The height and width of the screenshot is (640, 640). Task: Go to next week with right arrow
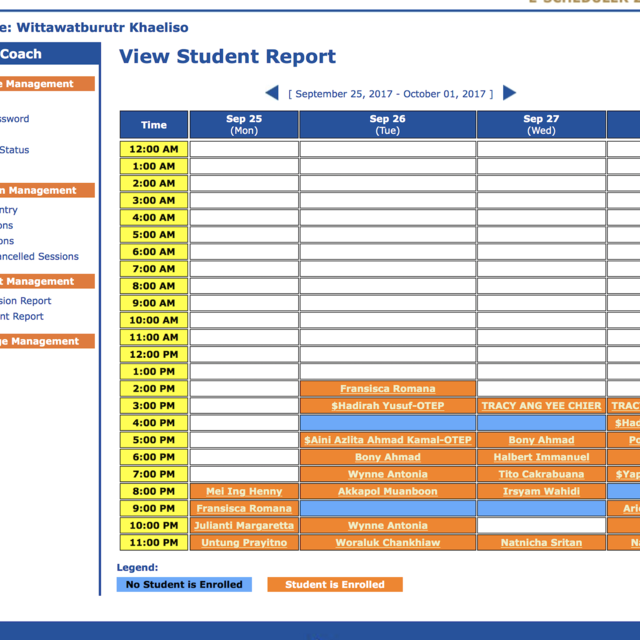[x=509, y=93]
